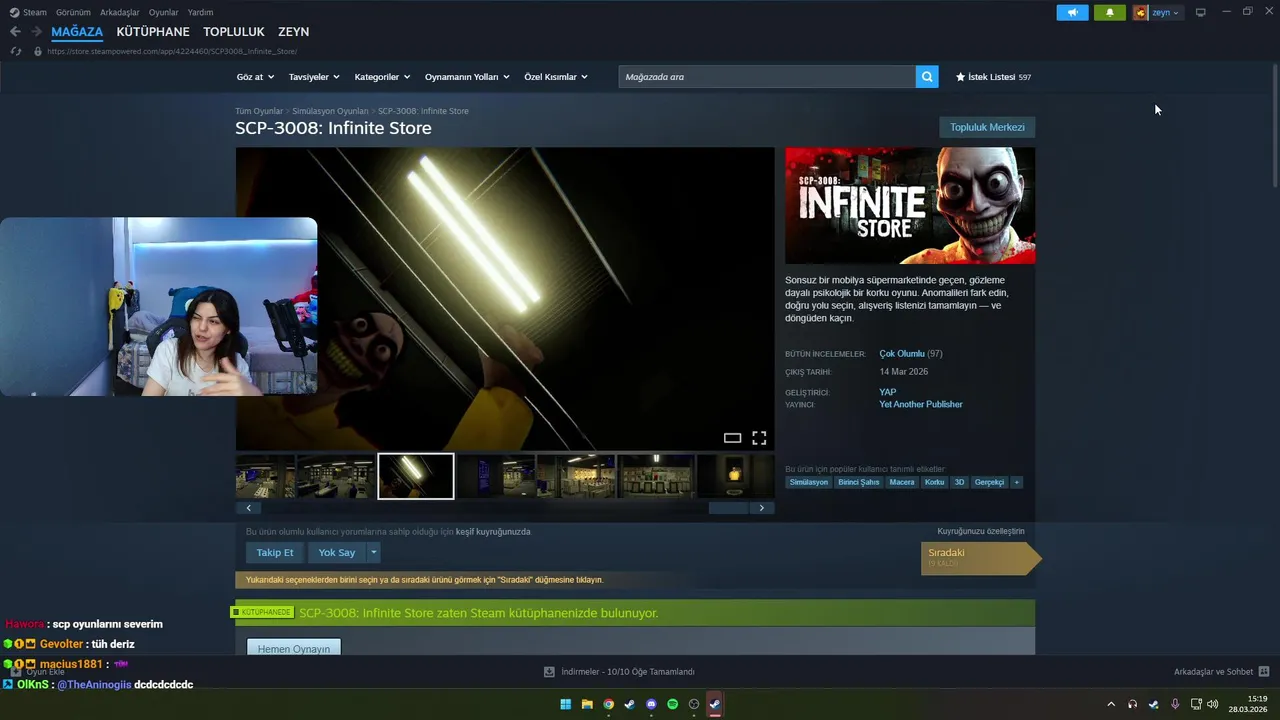Expand the Oynamanın Yolları dropdown

pyautogui.click(x=467, y=77)
